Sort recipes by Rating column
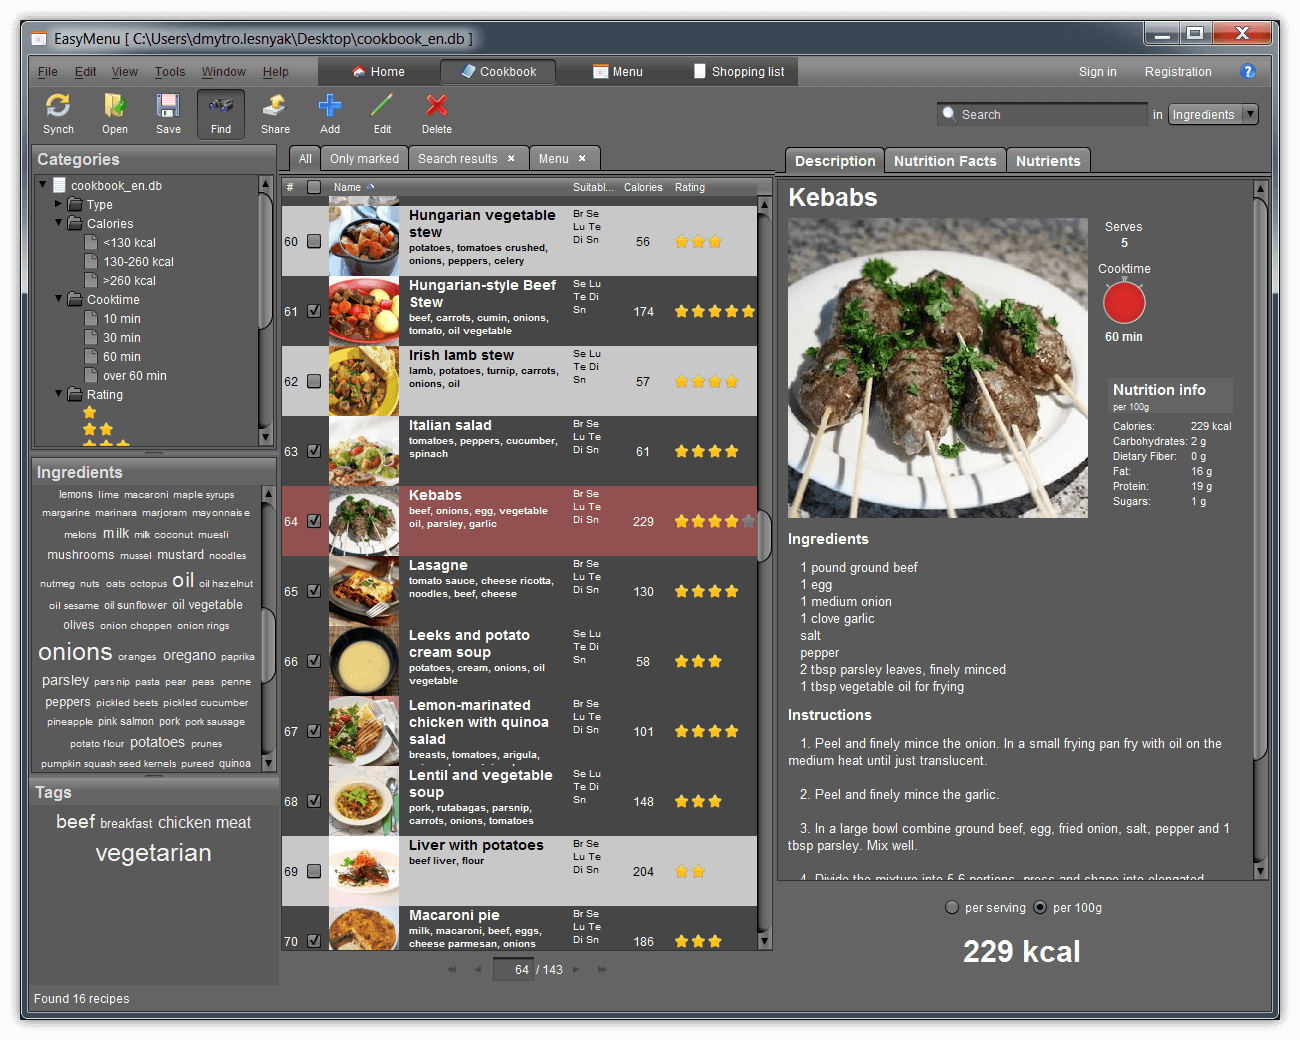This screenshot has width=1300, height=1040. 690,187
